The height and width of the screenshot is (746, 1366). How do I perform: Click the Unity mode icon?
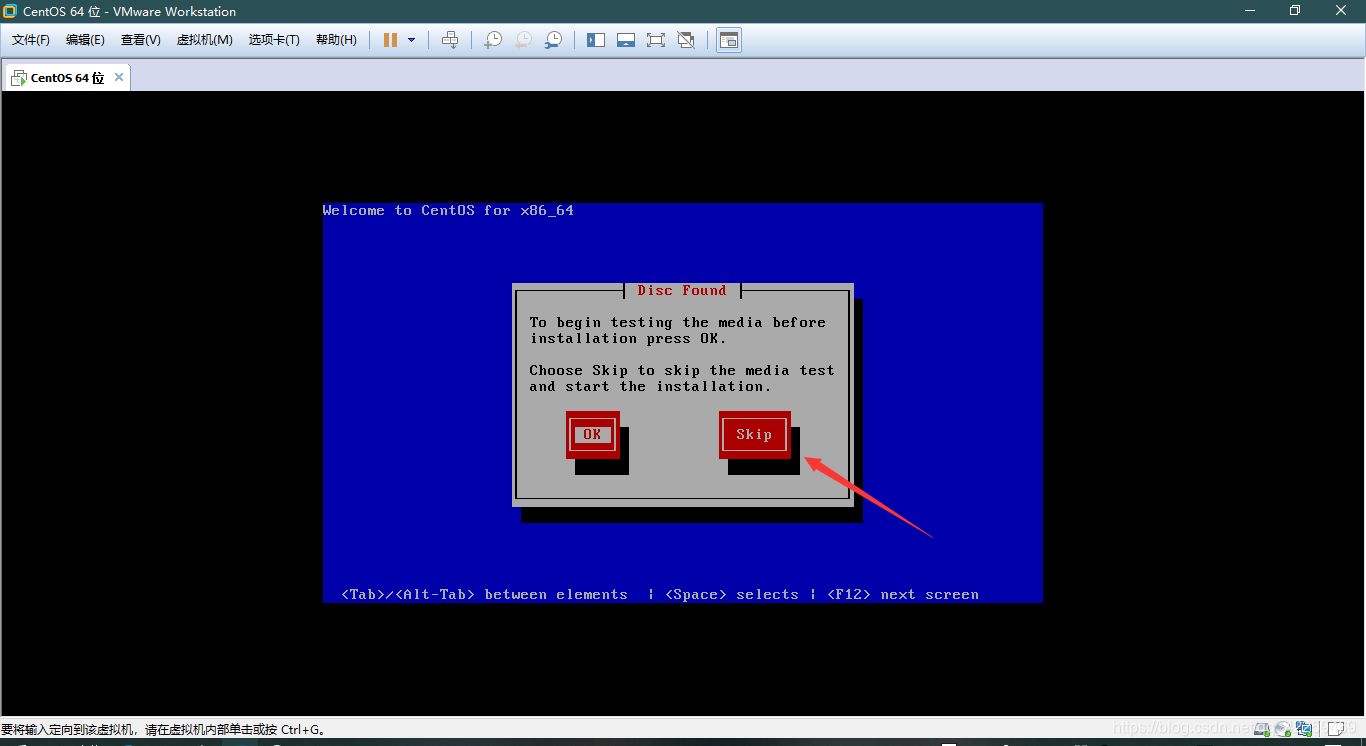click(686, 40)
